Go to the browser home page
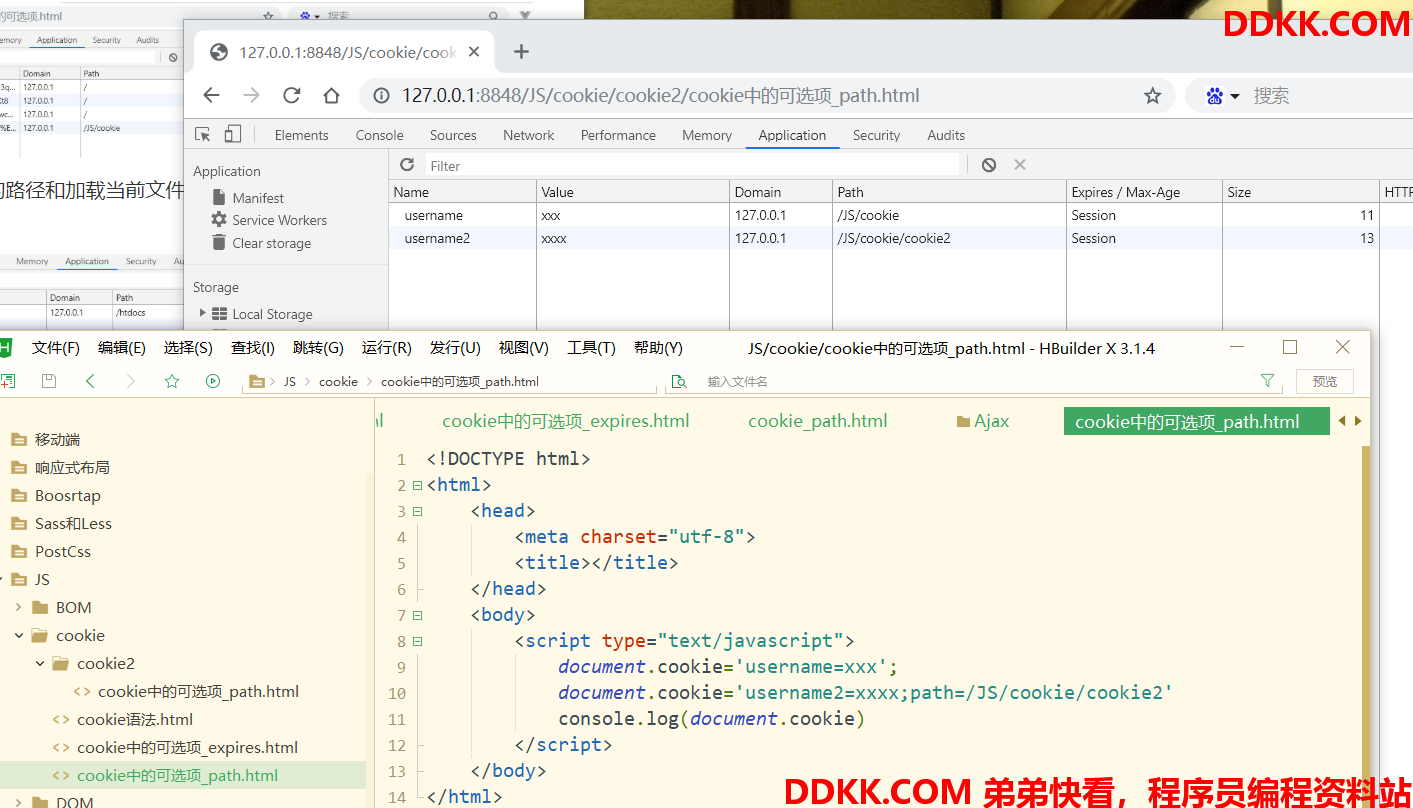The width and height of the screenshot is (1413, 808). pyautogui.click(x=331, y=95)
